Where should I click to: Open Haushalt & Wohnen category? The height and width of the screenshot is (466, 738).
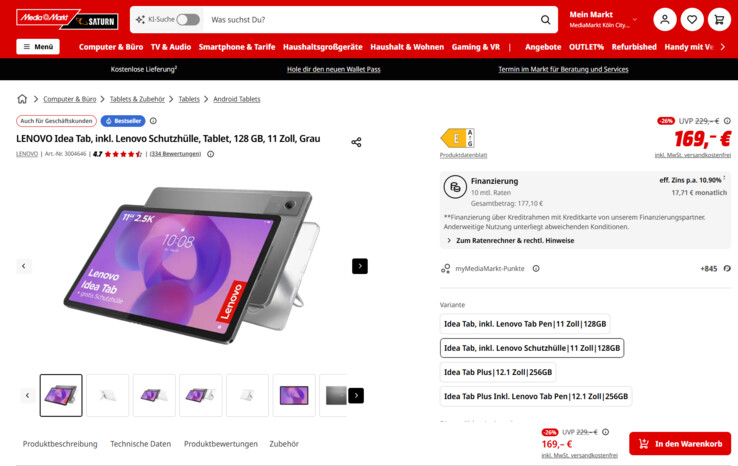coord(407,47)
